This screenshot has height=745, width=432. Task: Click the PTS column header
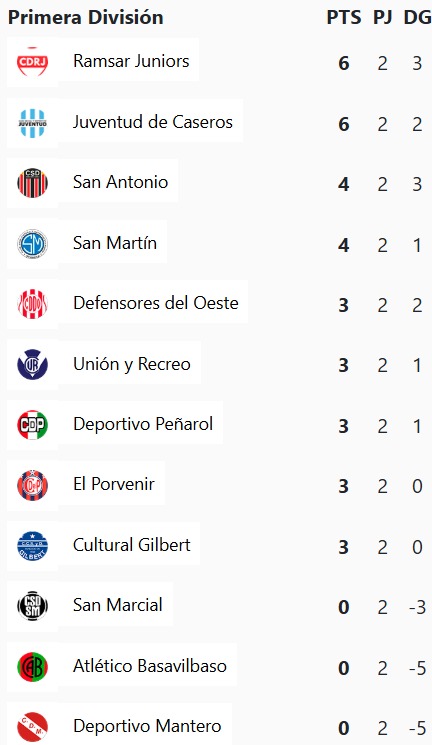point(344,18)
